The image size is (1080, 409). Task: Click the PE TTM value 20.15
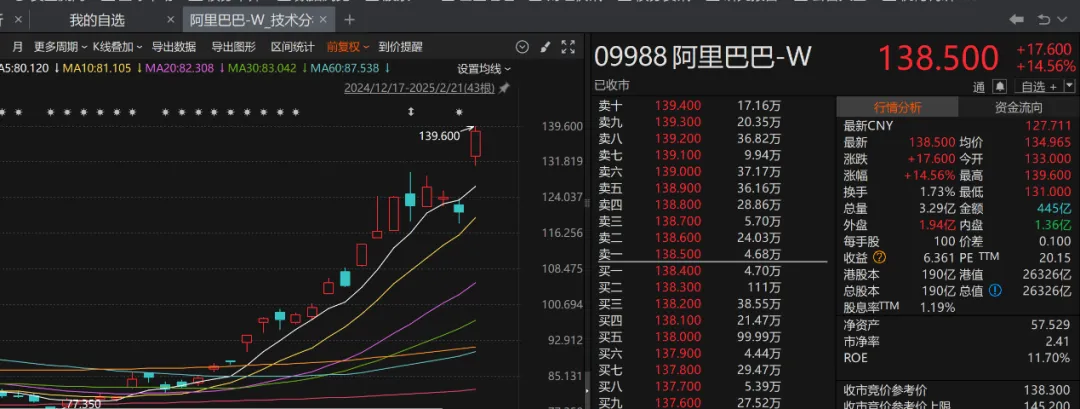click(x=1057, y=258)
